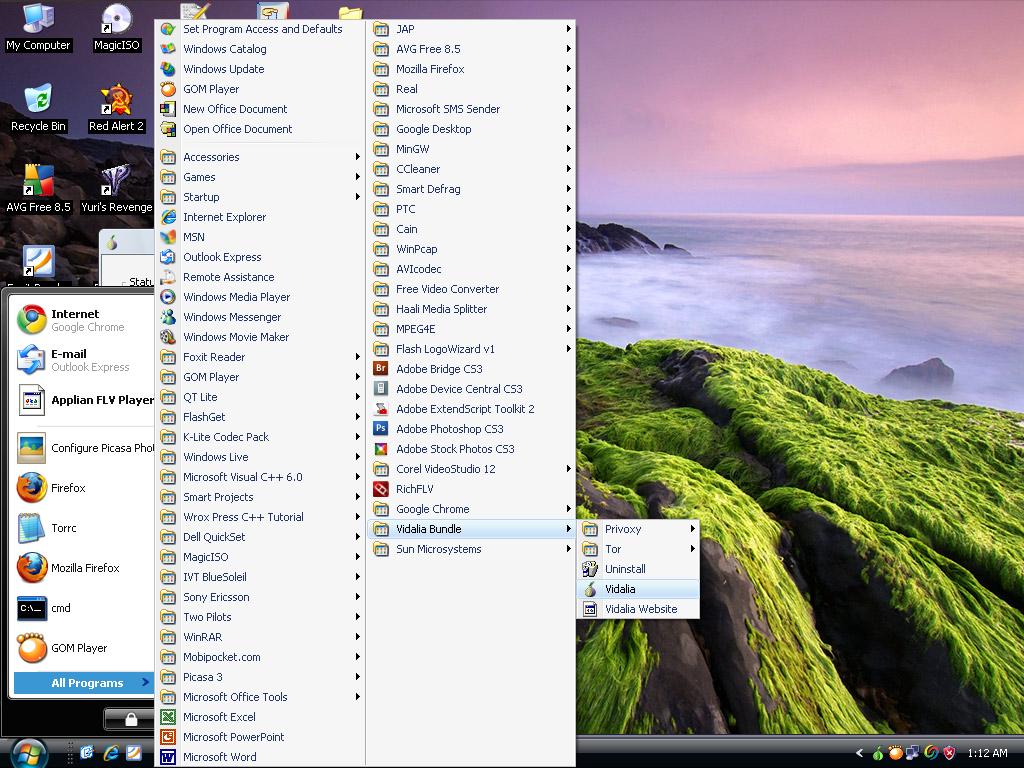Launch RichFLV program
The height and width of the screenshot is (768, 1024).
[471, 489]
